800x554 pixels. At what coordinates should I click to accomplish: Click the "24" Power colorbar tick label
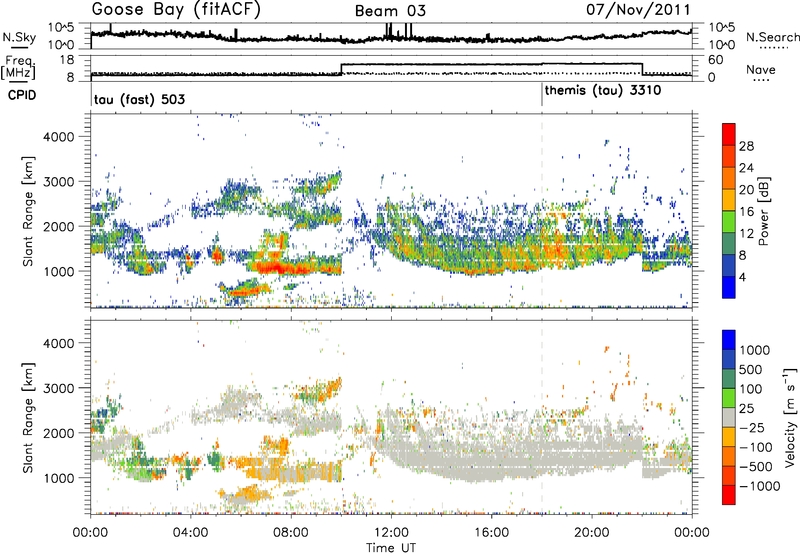746,168
